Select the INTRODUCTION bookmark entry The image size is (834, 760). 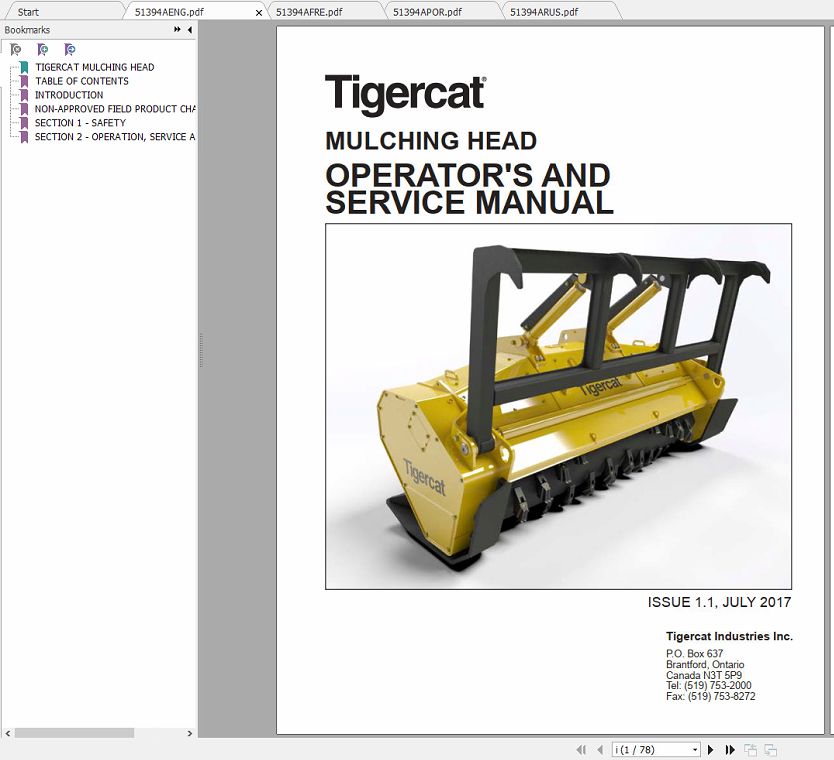tap(70, 95)
